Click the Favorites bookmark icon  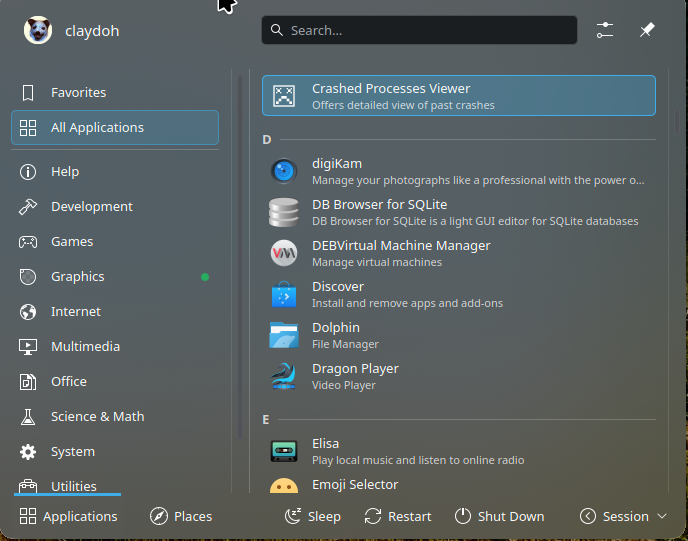click(28, 93)
